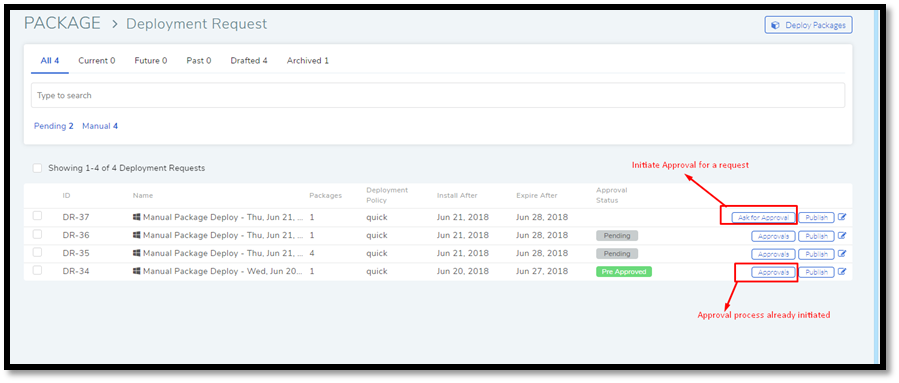The image size is (899, 383).
Task: Click the Name column header
Action: point(143,196)
